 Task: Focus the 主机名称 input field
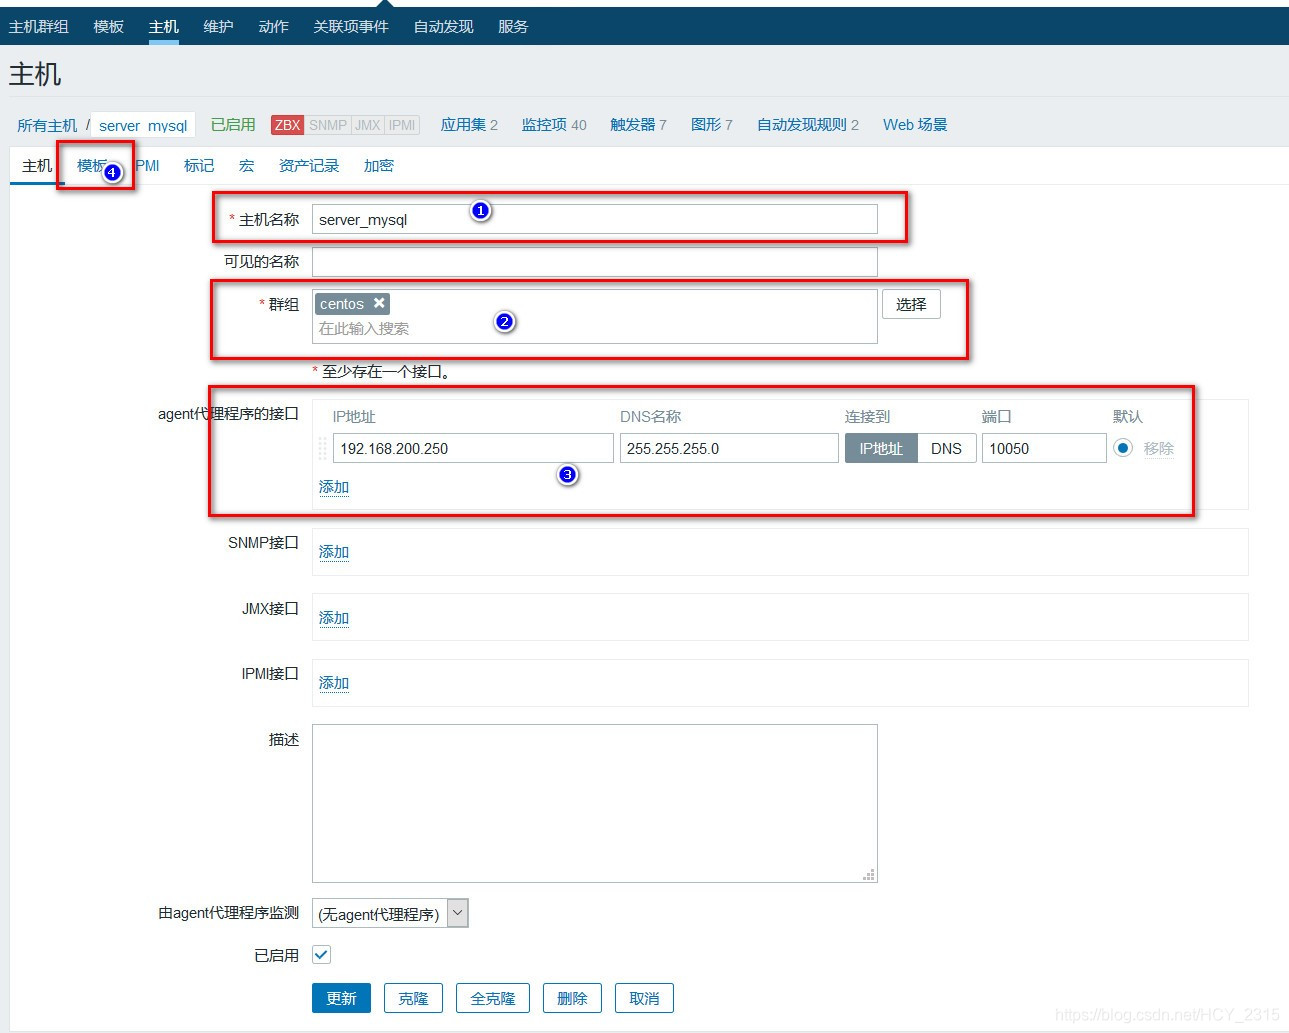pyautogui.click(x=595, y=219)
